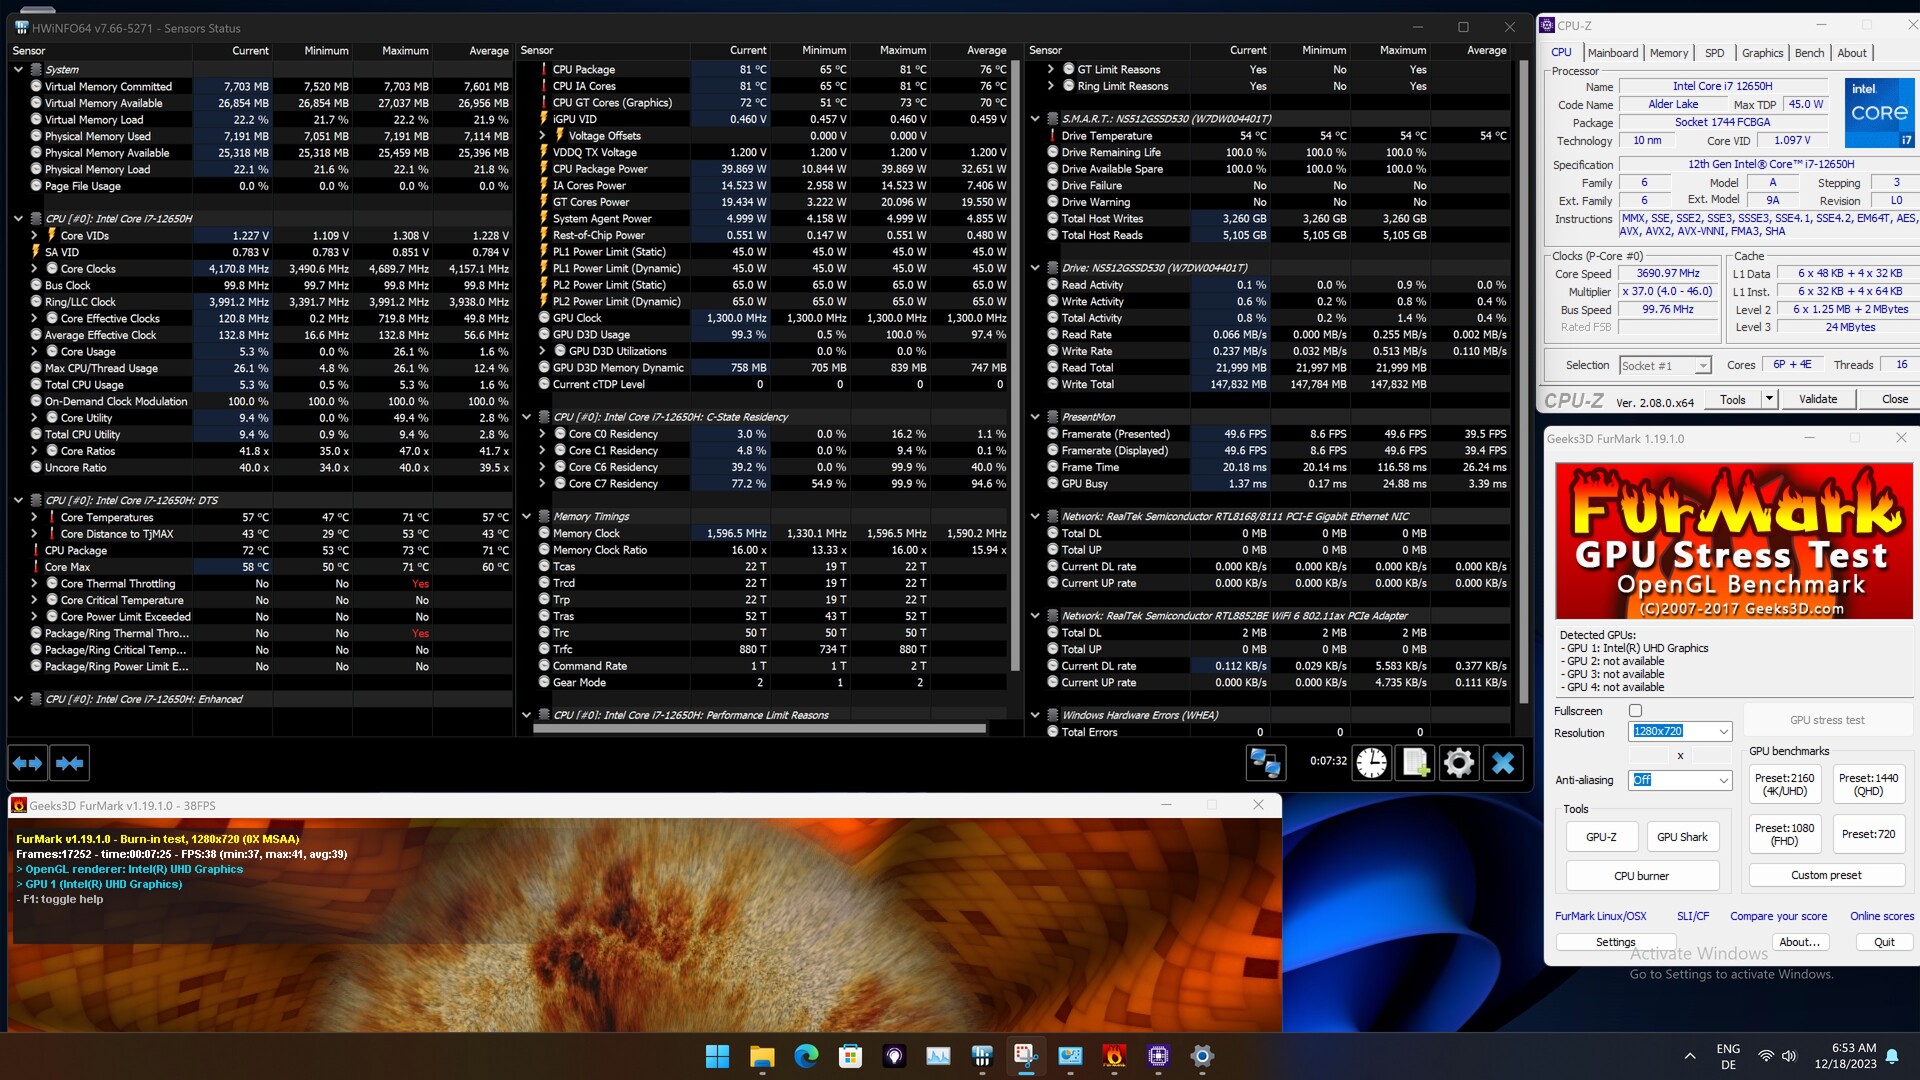Open CPU-Z Tools dropdown arrow
1920x1080 pixels.
[x=1768, y=399]
